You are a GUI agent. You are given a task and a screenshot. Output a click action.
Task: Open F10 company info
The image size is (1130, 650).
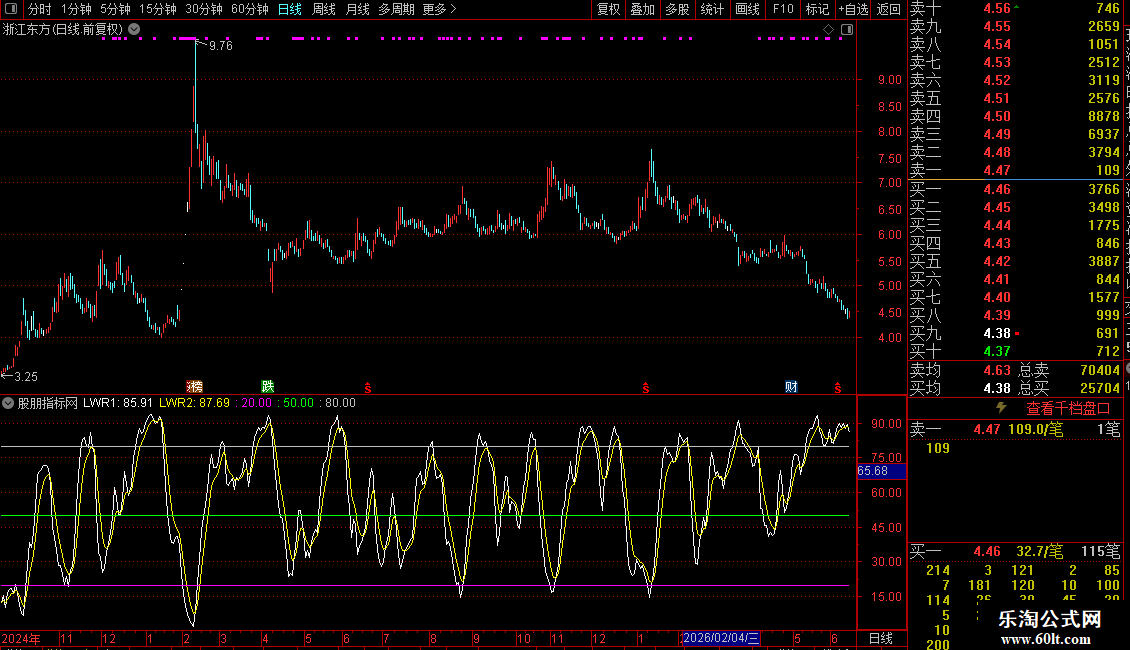click(x=783, y=9)
